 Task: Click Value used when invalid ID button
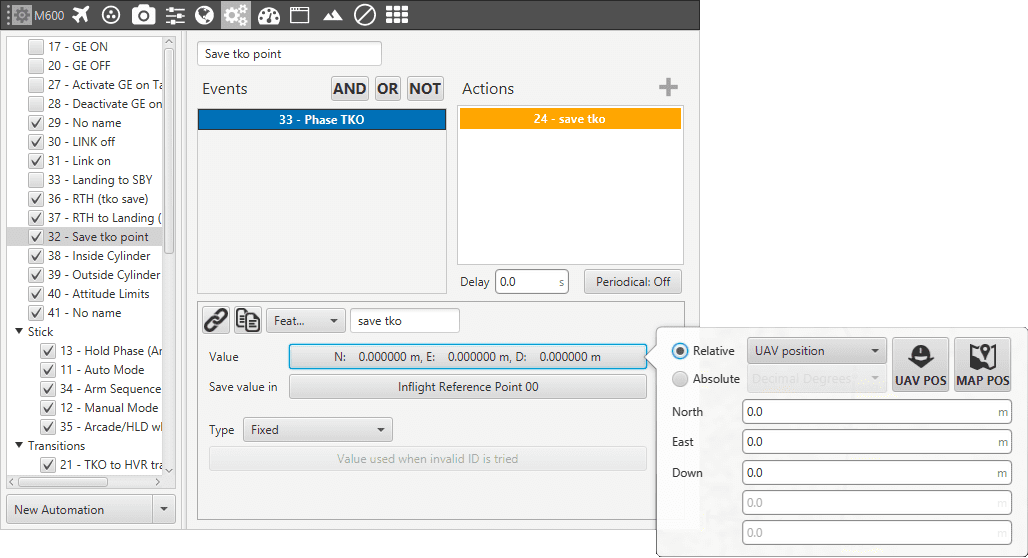427,459
